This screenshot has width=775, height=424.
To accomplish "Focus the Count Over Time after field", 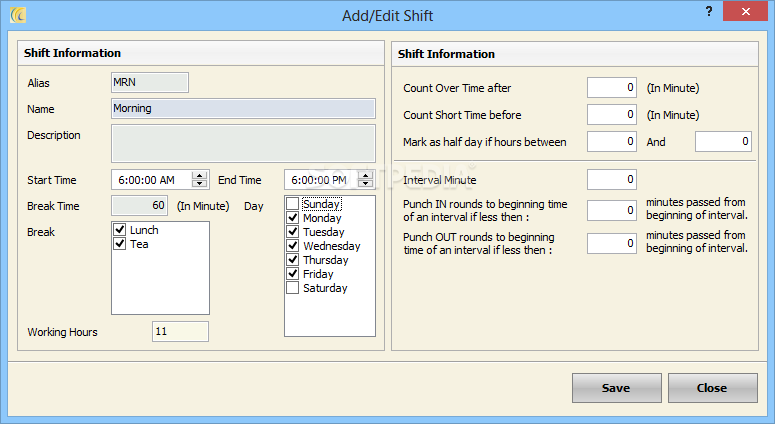I will [x=612, y=87].
